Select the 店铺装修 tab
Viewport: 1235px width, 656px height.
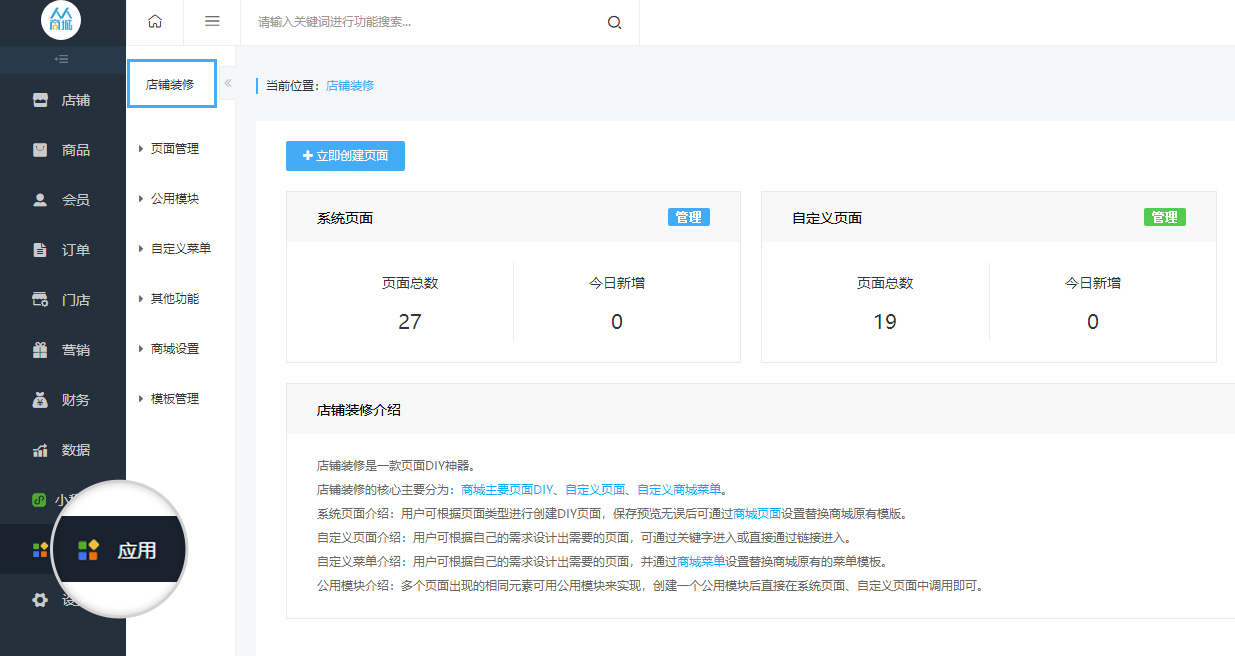tap(171, 85)
